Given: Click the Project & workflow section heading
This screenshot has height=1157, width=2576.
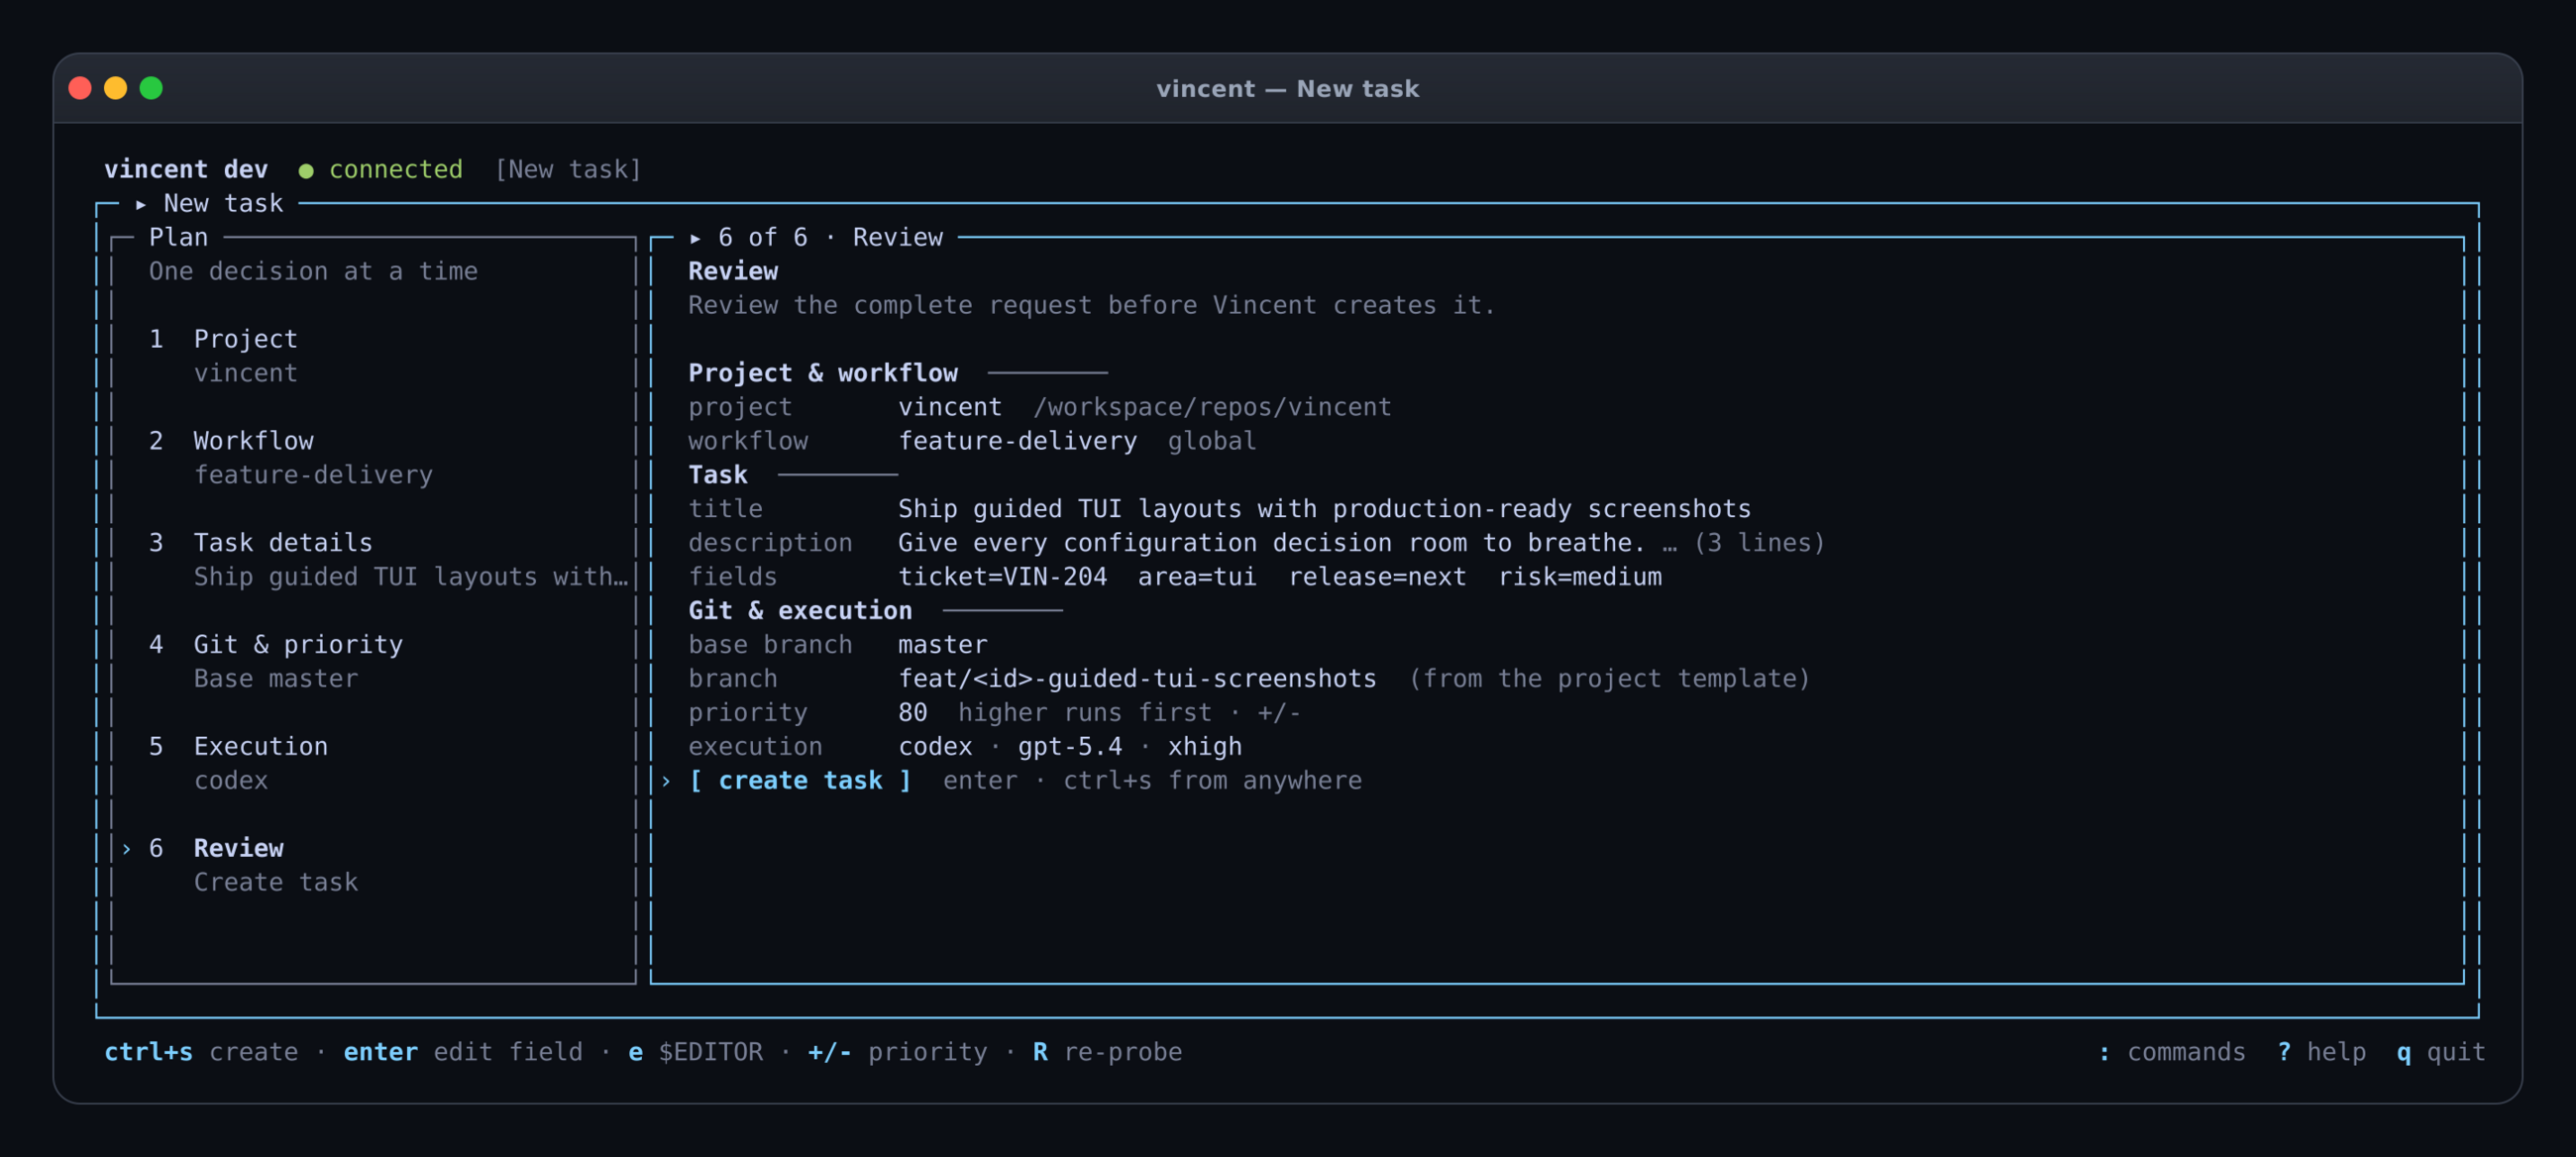Looking at the screenshot, I should pos(822,373).
